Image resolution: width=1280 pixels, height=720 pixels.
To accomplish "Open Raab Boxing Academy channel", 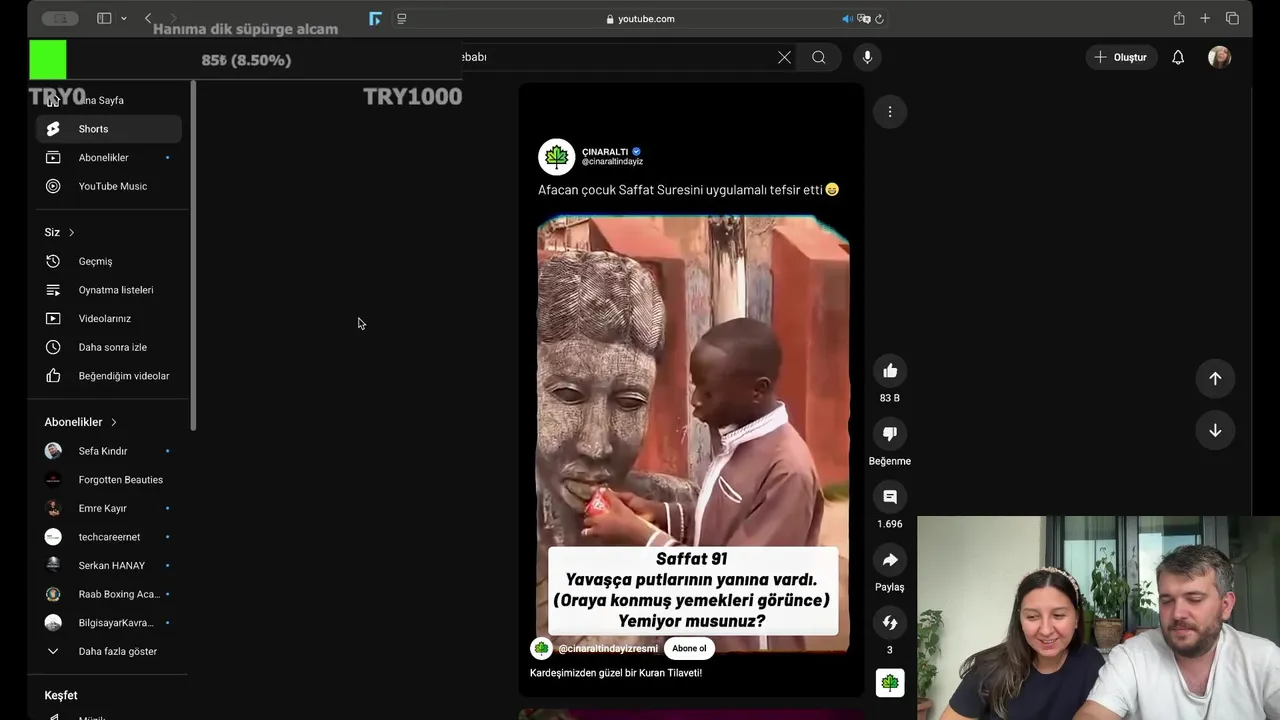I will coord(109,594).
